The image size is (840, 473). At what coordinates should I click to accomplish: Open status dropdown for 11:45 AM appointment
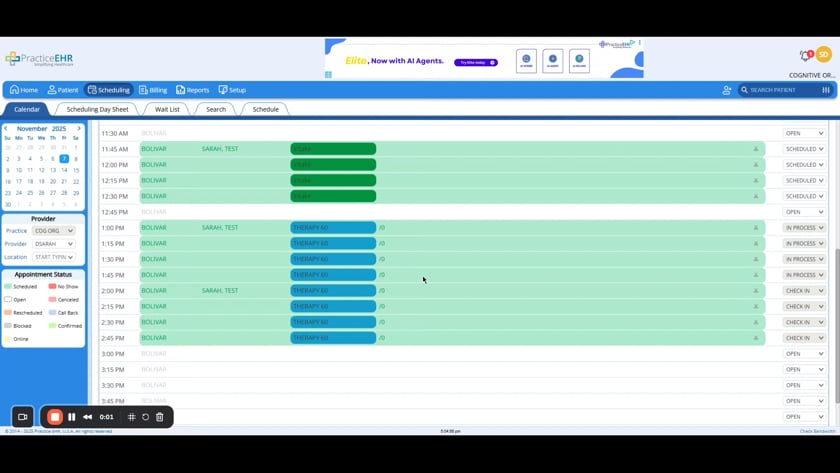tap(804, 149)
